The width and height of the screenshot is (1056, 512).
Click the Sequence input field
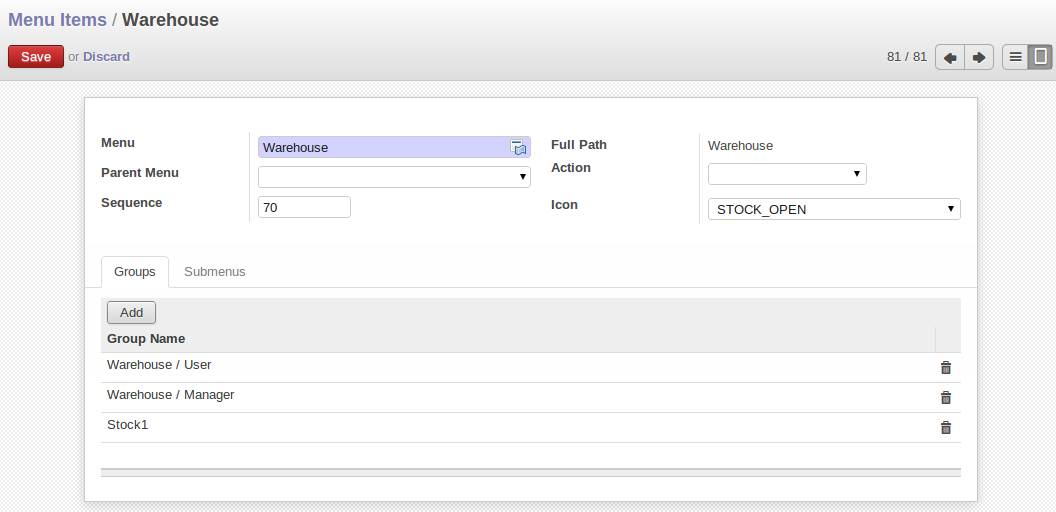click(304, 207)
